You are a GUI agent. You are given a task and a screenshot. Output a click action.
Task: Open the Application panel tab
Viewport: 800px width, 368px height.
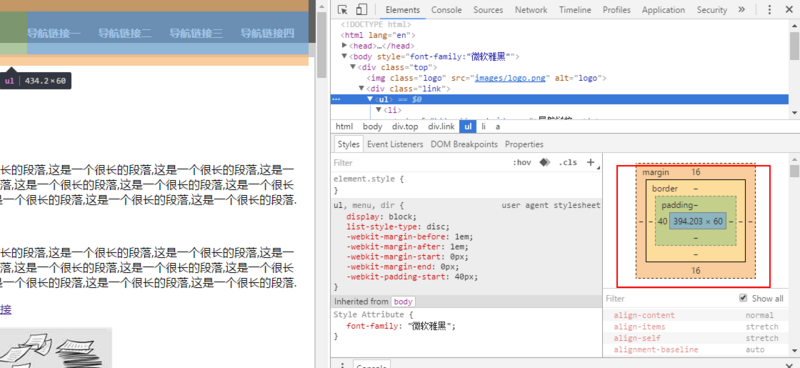point(663,10)
